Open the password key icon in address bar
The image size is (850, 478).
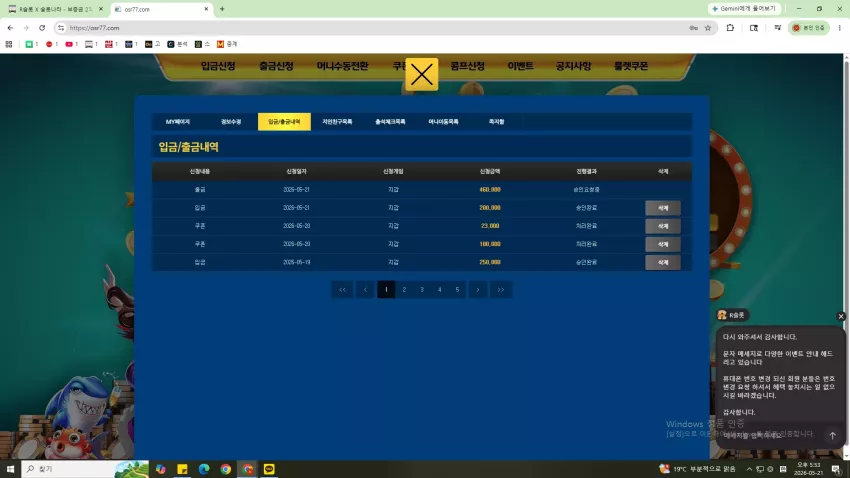coord(693,28)
